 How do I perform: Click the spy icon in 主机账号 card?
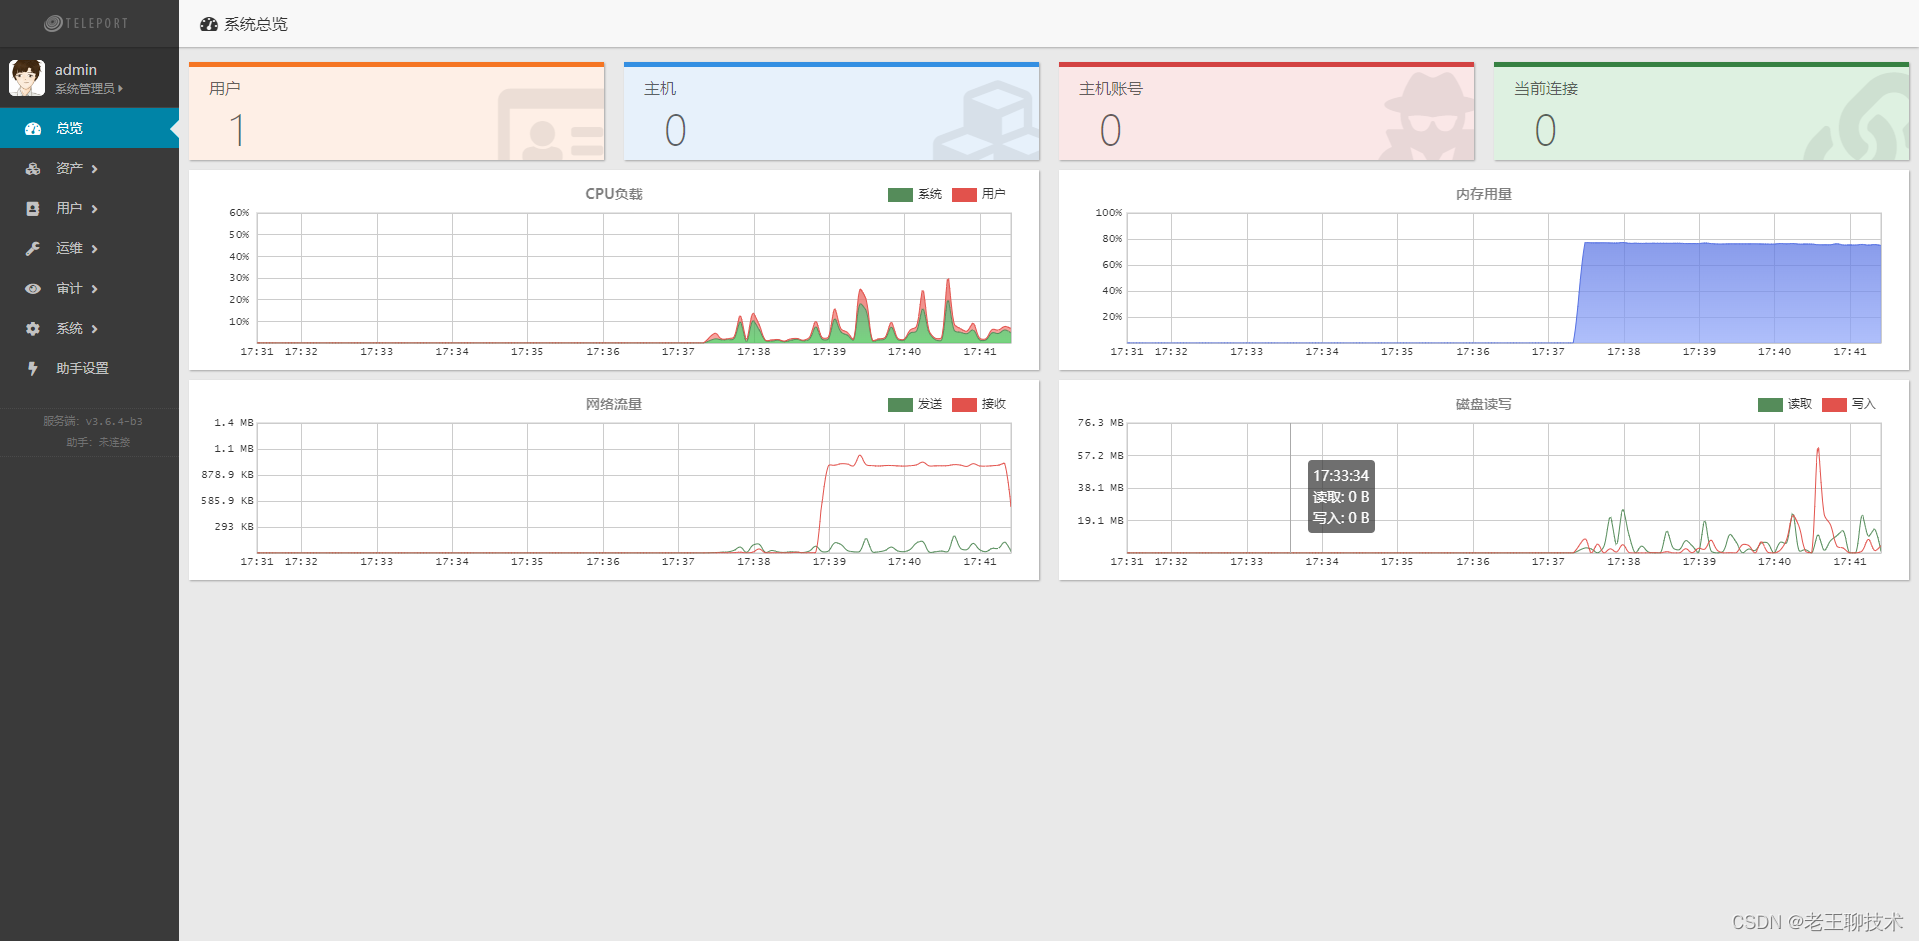[x=1427, y=117]
